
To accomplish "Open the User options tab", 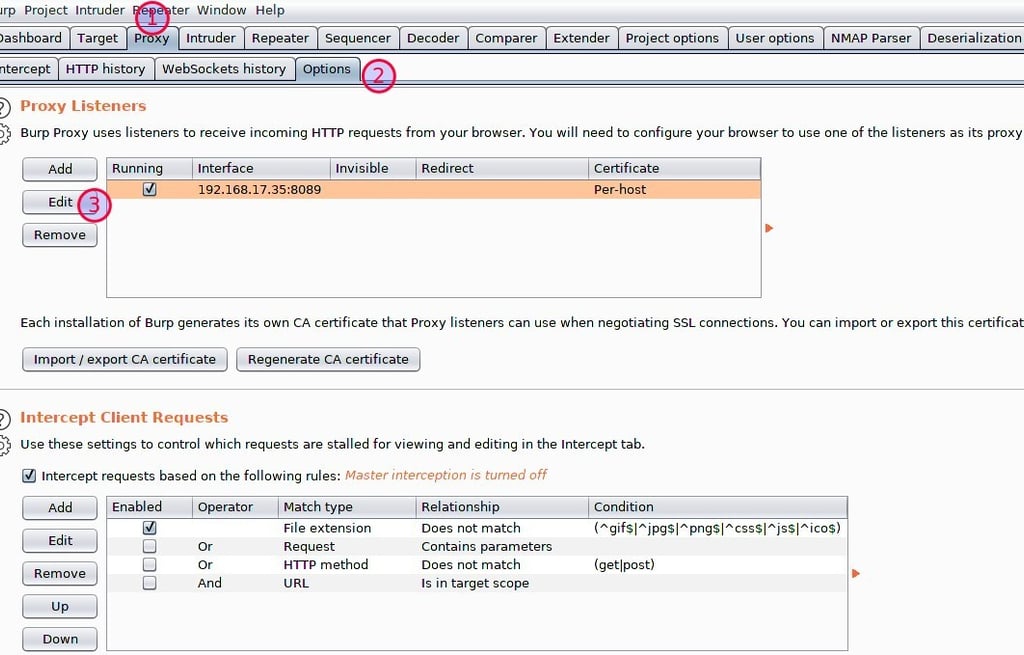I will pos(775,38).
